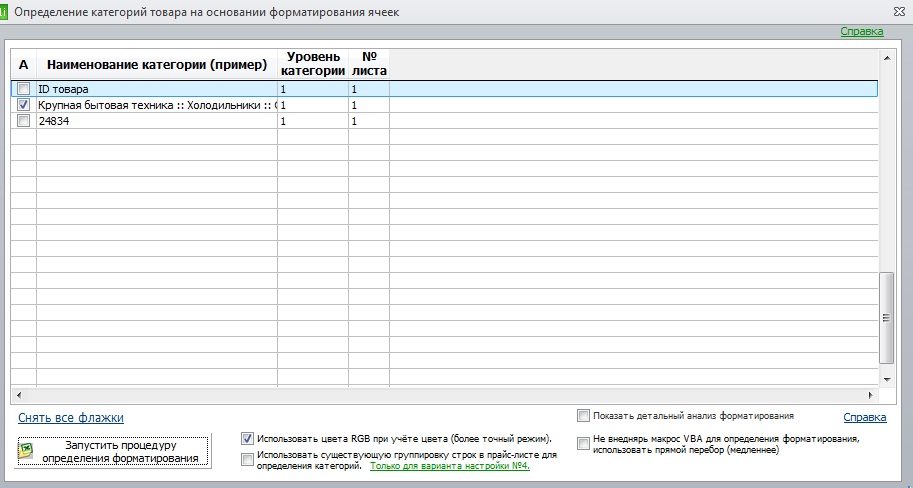The height and width of the screenshot is (488, 913).
Task: Click the 'Уровень категории' column header
Action: (313, 65)
